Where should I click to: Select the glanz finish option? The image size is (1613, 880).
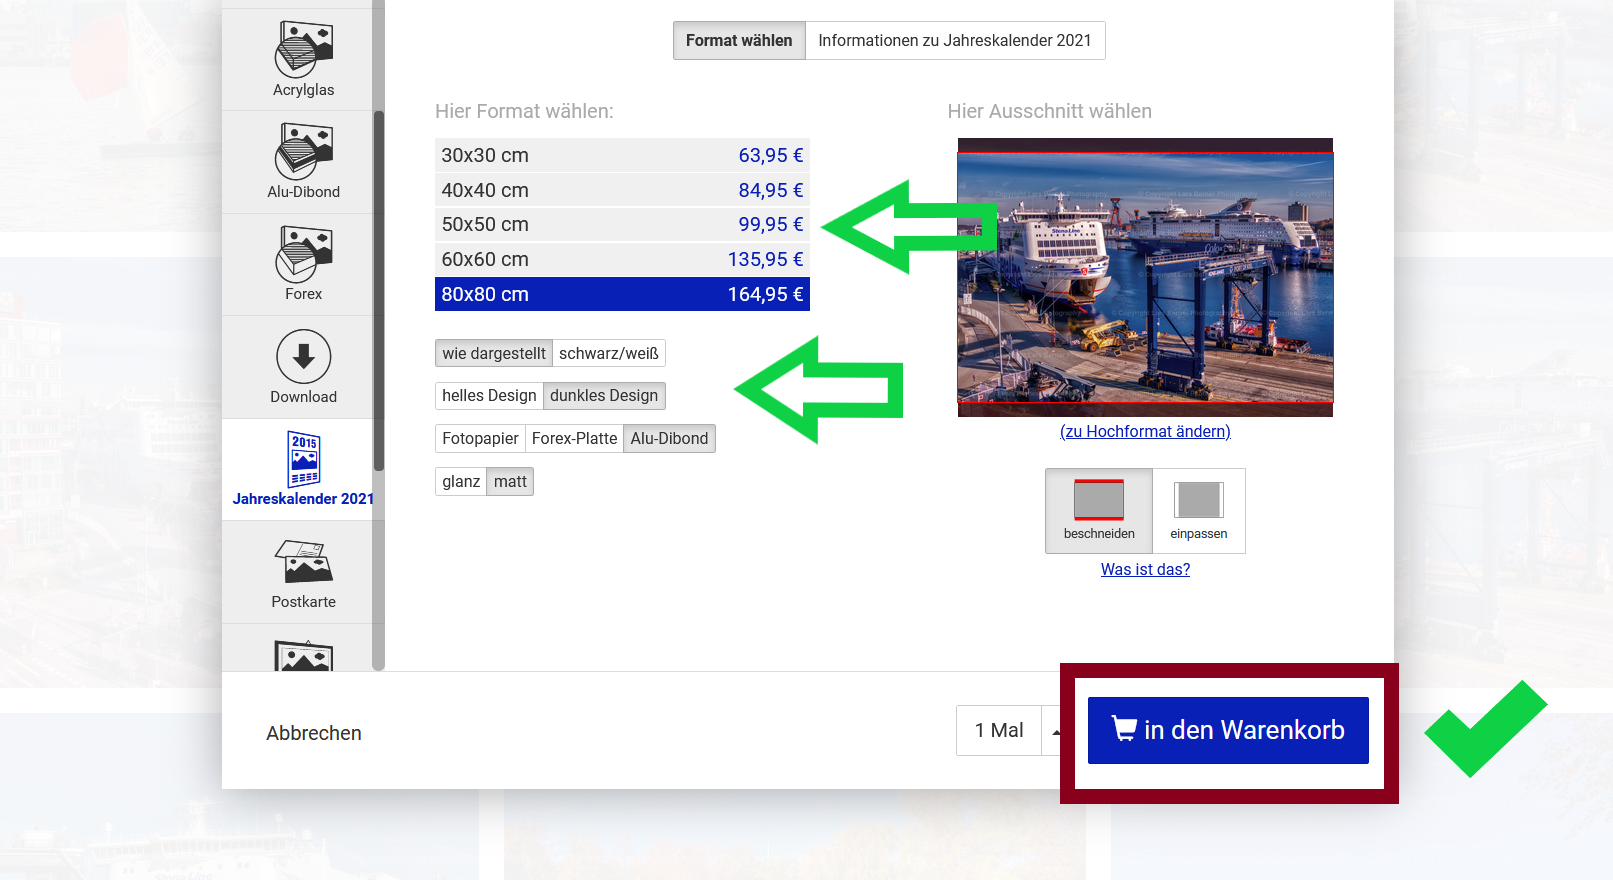click(x=461, y=482)
